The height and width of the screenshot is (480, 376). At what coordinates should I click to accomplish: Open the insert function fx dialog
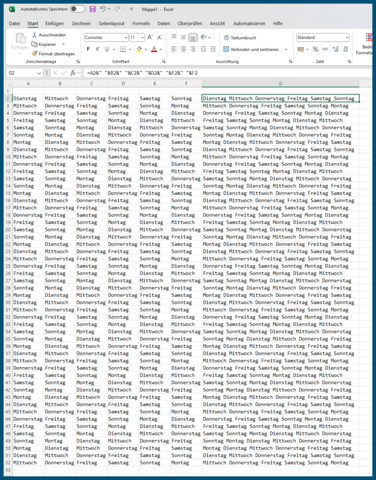click(72, 73)
